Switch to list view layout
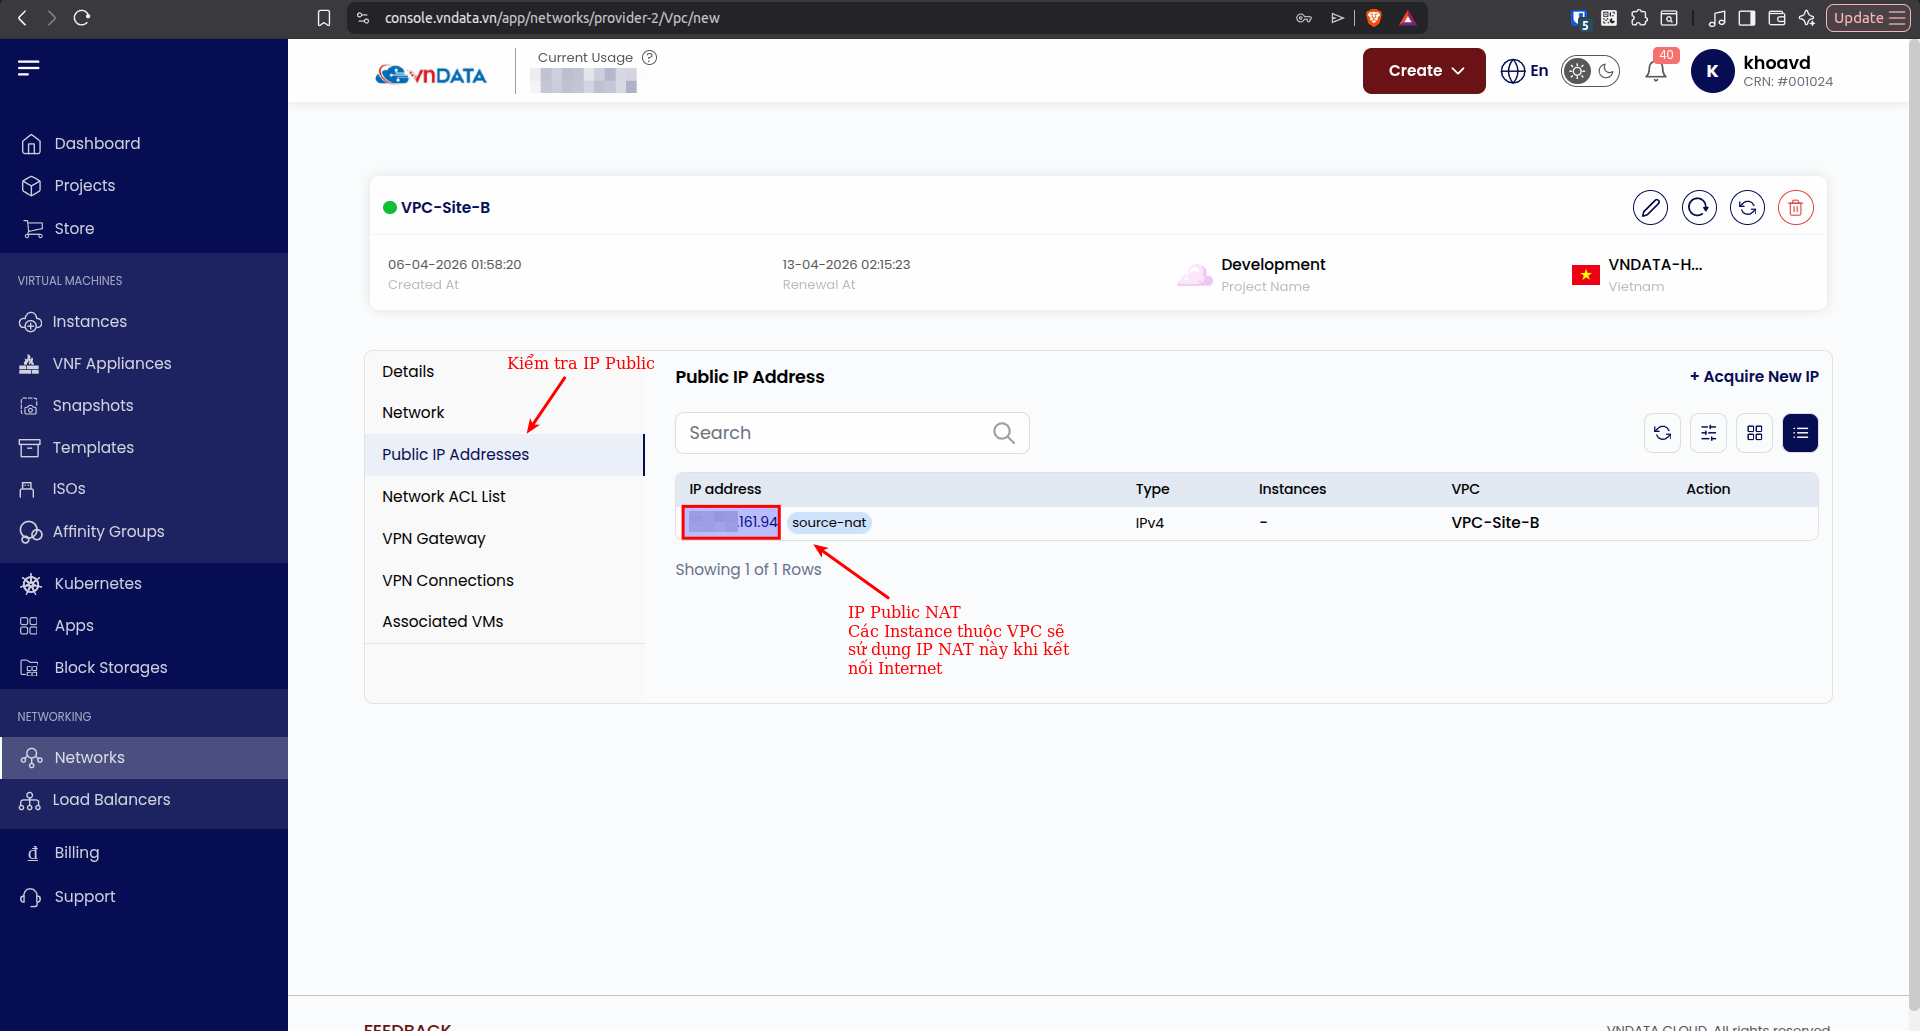 (1801, 433)
